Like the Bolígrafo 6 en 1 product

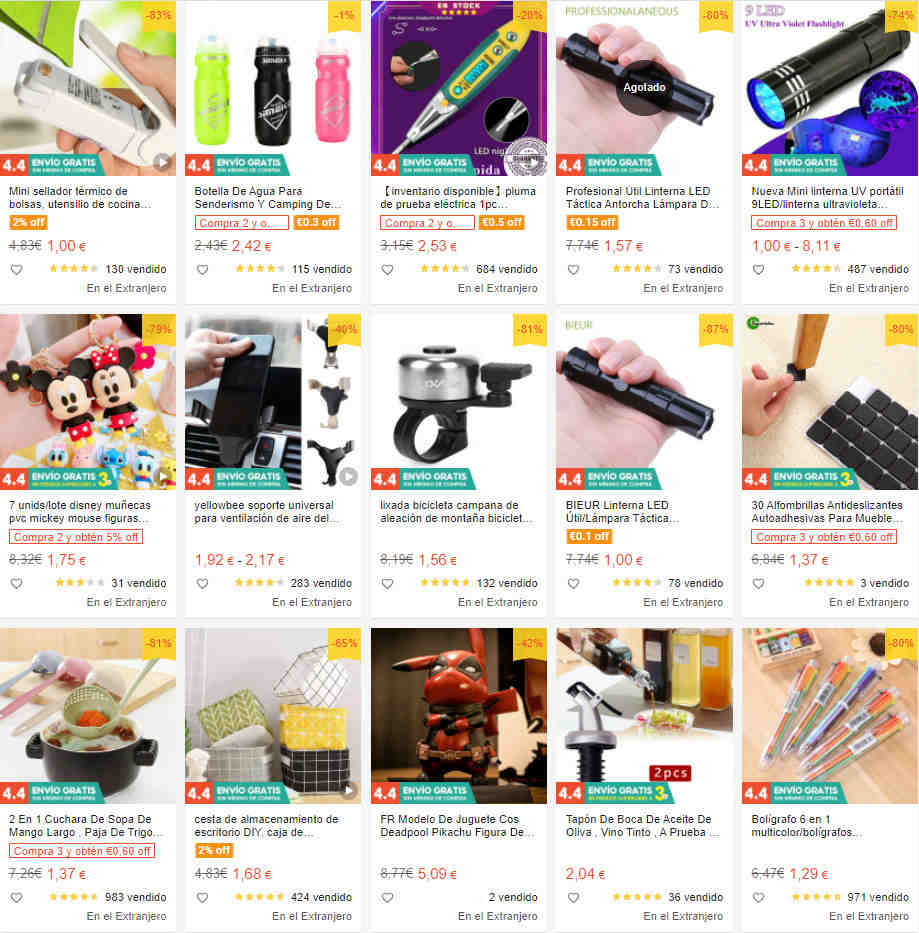click(758, 897)
